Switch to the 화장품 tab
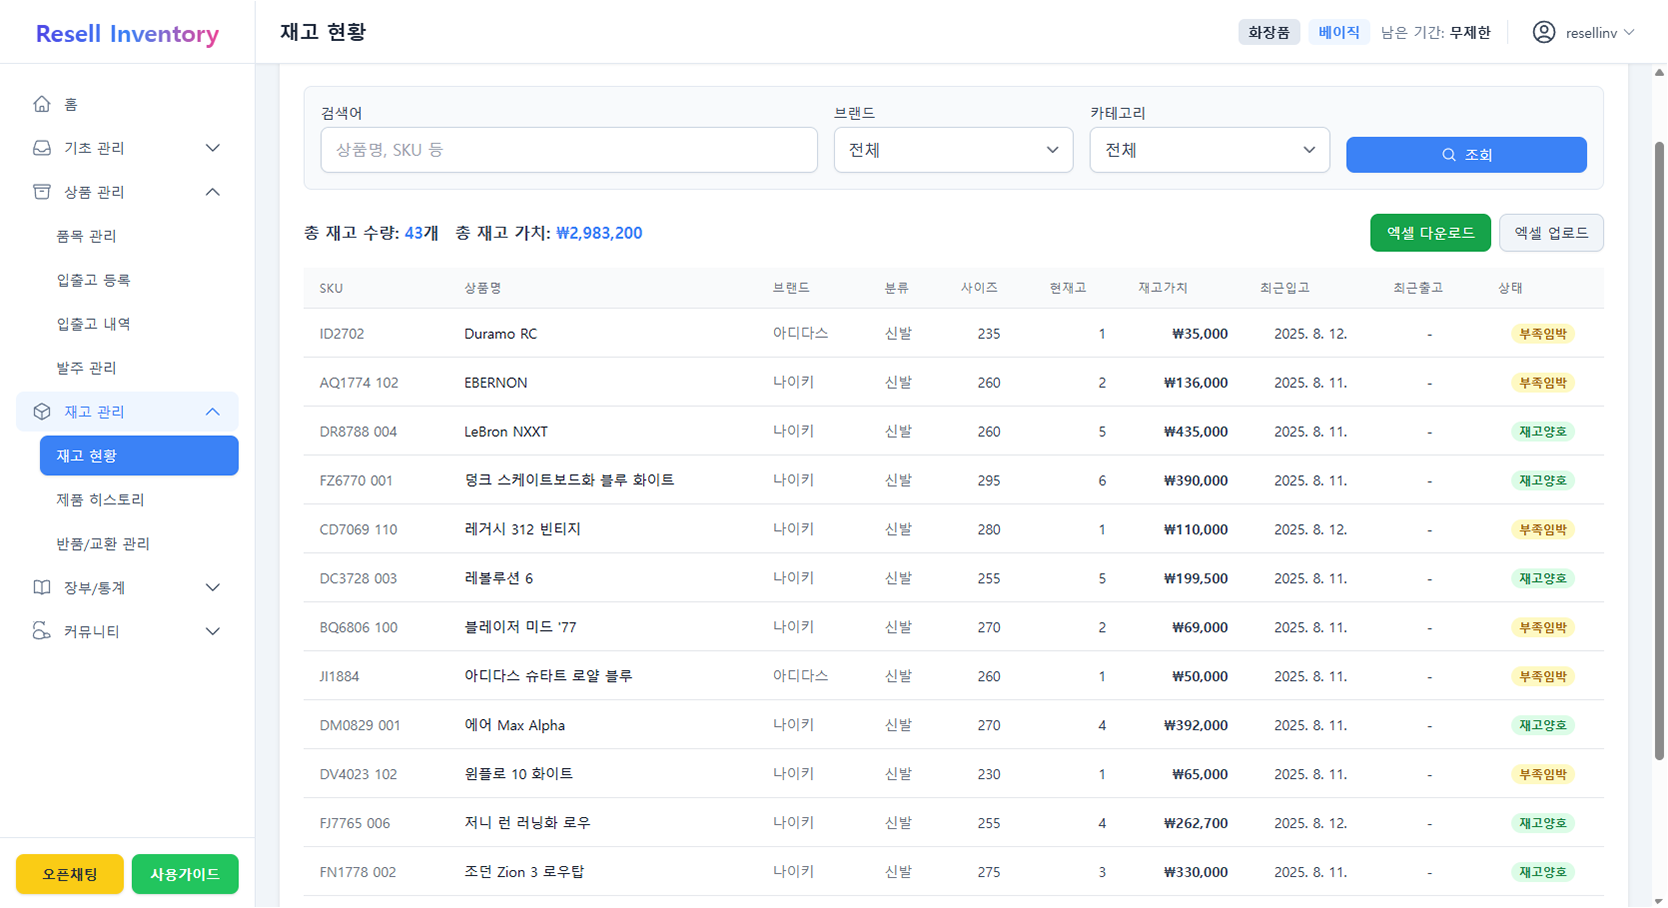The image size is (1668, 908). coord(1268,31)
